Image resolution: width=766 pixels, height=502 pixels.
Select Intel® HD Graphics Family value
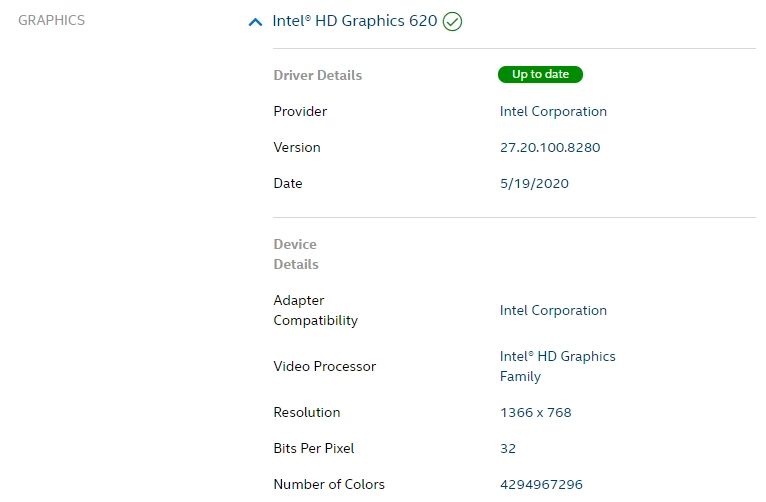pos(557,366)
